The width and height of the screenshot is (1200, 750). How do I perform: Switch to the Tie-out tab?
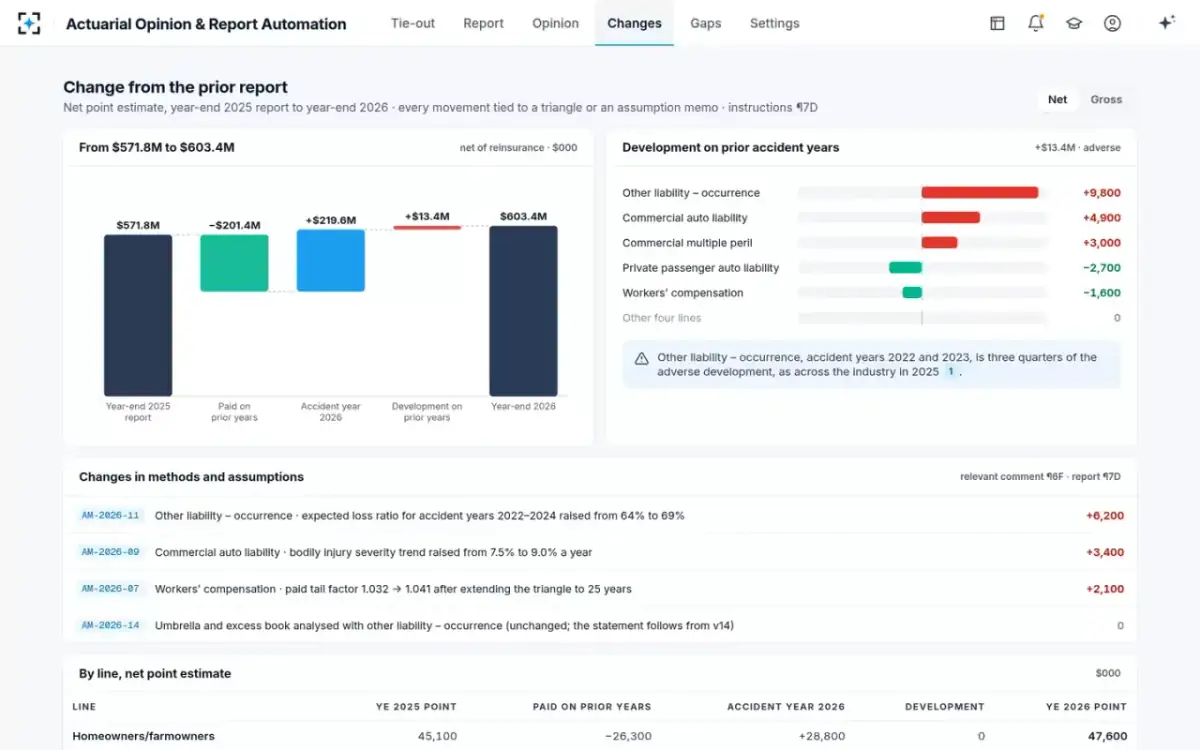pyautogui.click(x=413, y=23)
